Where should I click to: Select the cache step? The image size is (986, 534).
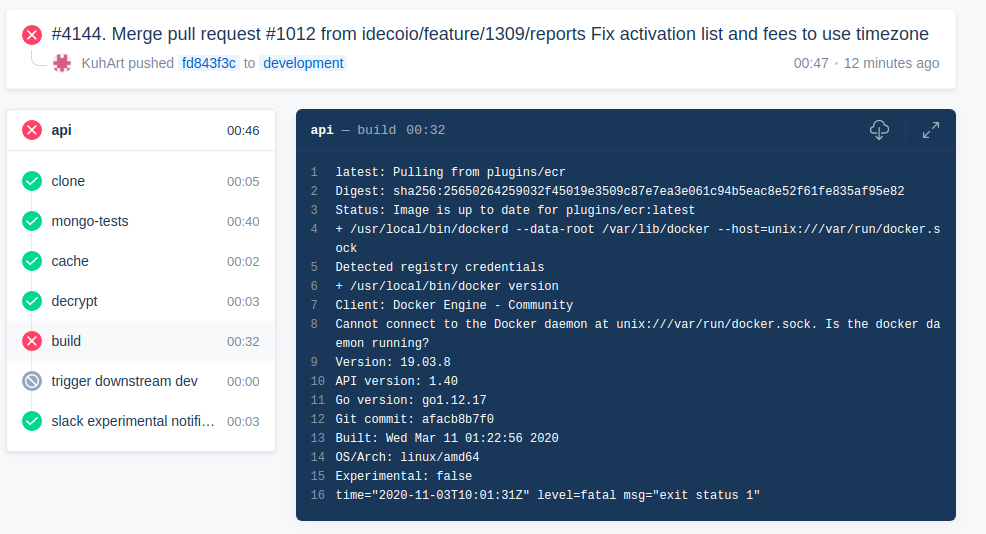[x=70, y=261]
